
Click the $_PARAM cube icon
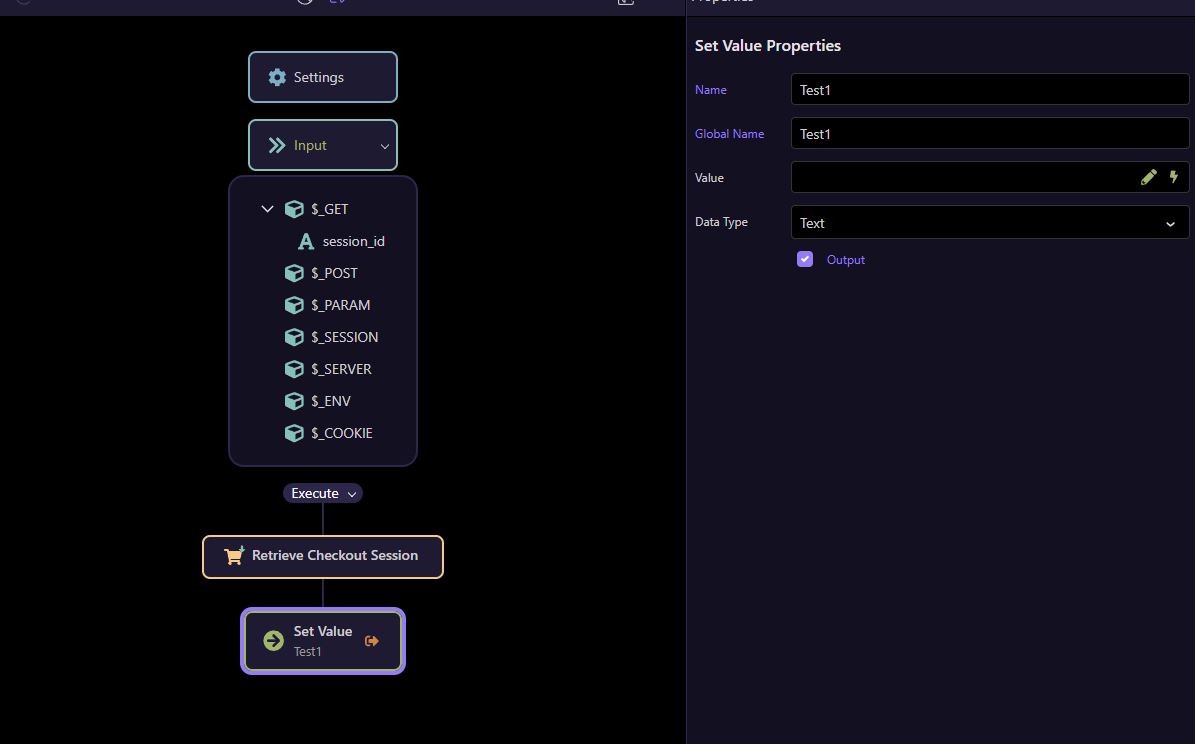(x=294, y=305)
